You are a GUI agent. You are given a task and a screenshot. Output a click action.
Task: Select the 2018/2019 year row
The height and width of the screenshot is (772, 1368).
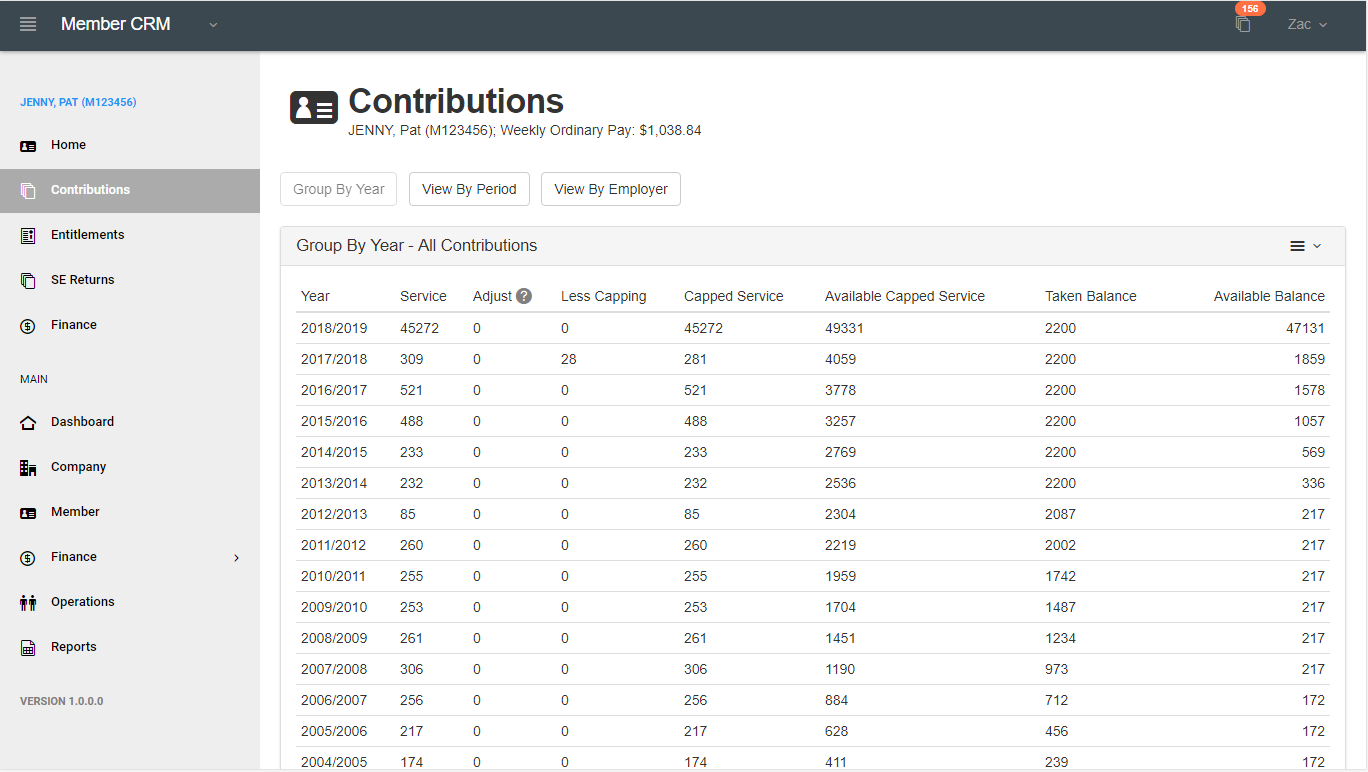pos(813,328)
